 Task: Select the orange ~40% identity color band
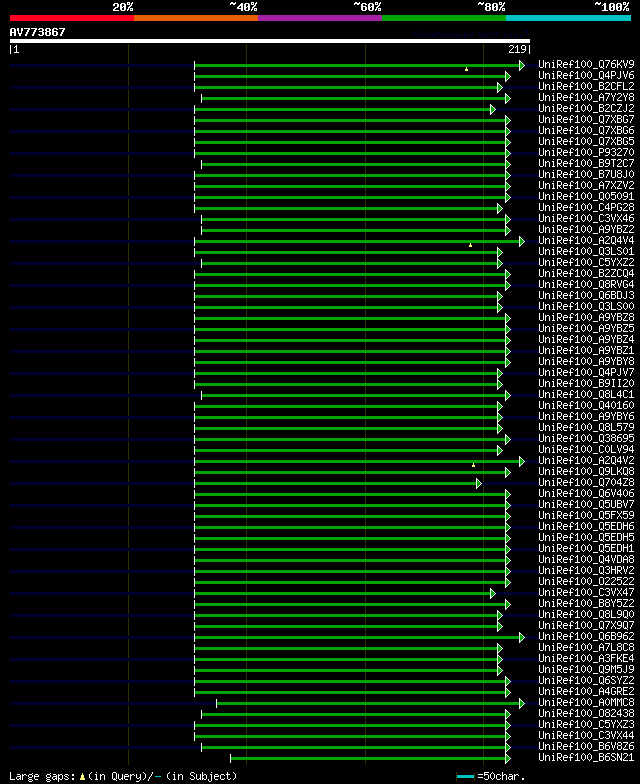click(x=196, y=18)
